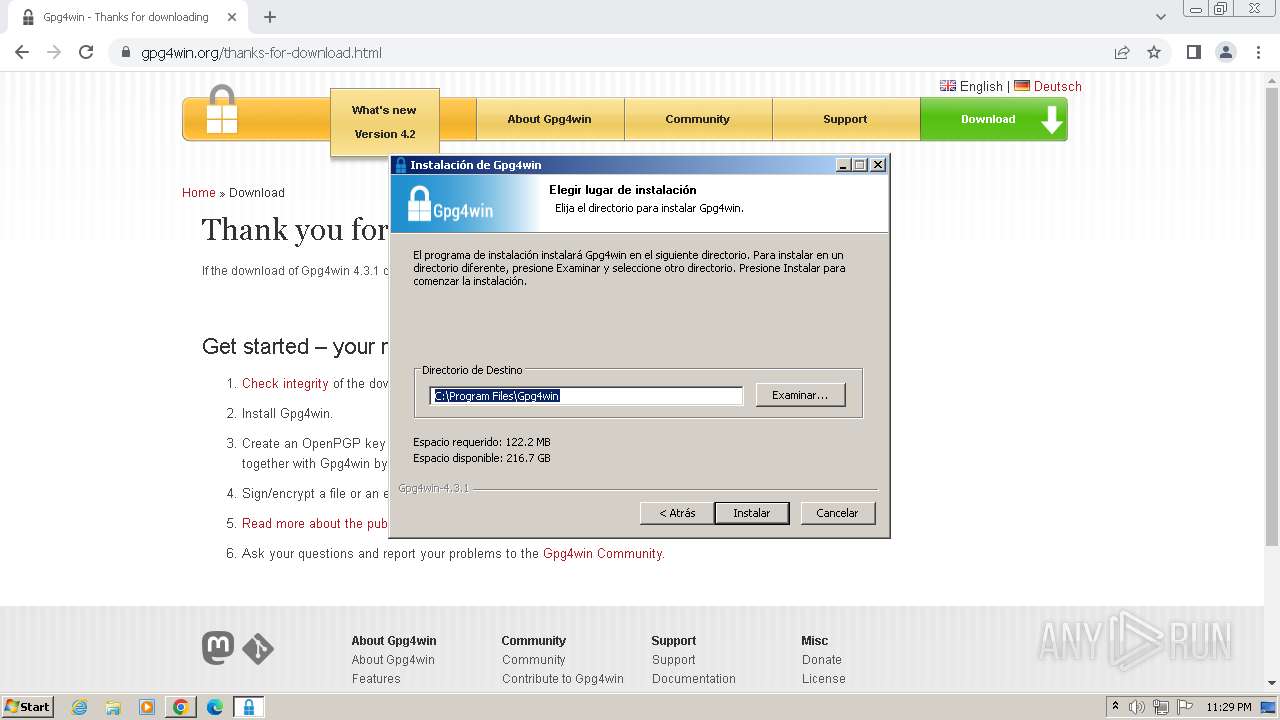Click the Gpg4win padlock logo in site header
This screenshot has height=720, width=1280.
[222, 110]
